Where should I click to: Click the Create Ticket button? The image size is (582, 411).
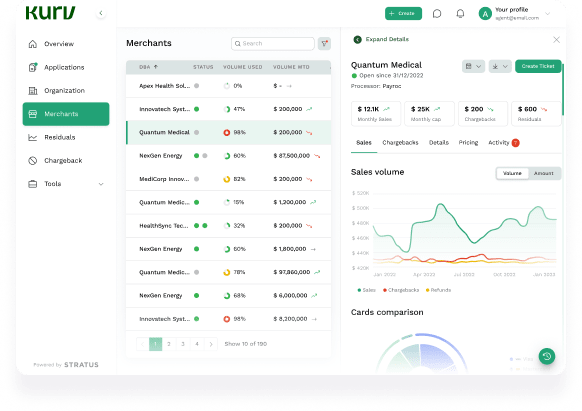click(x=538, y=66)
